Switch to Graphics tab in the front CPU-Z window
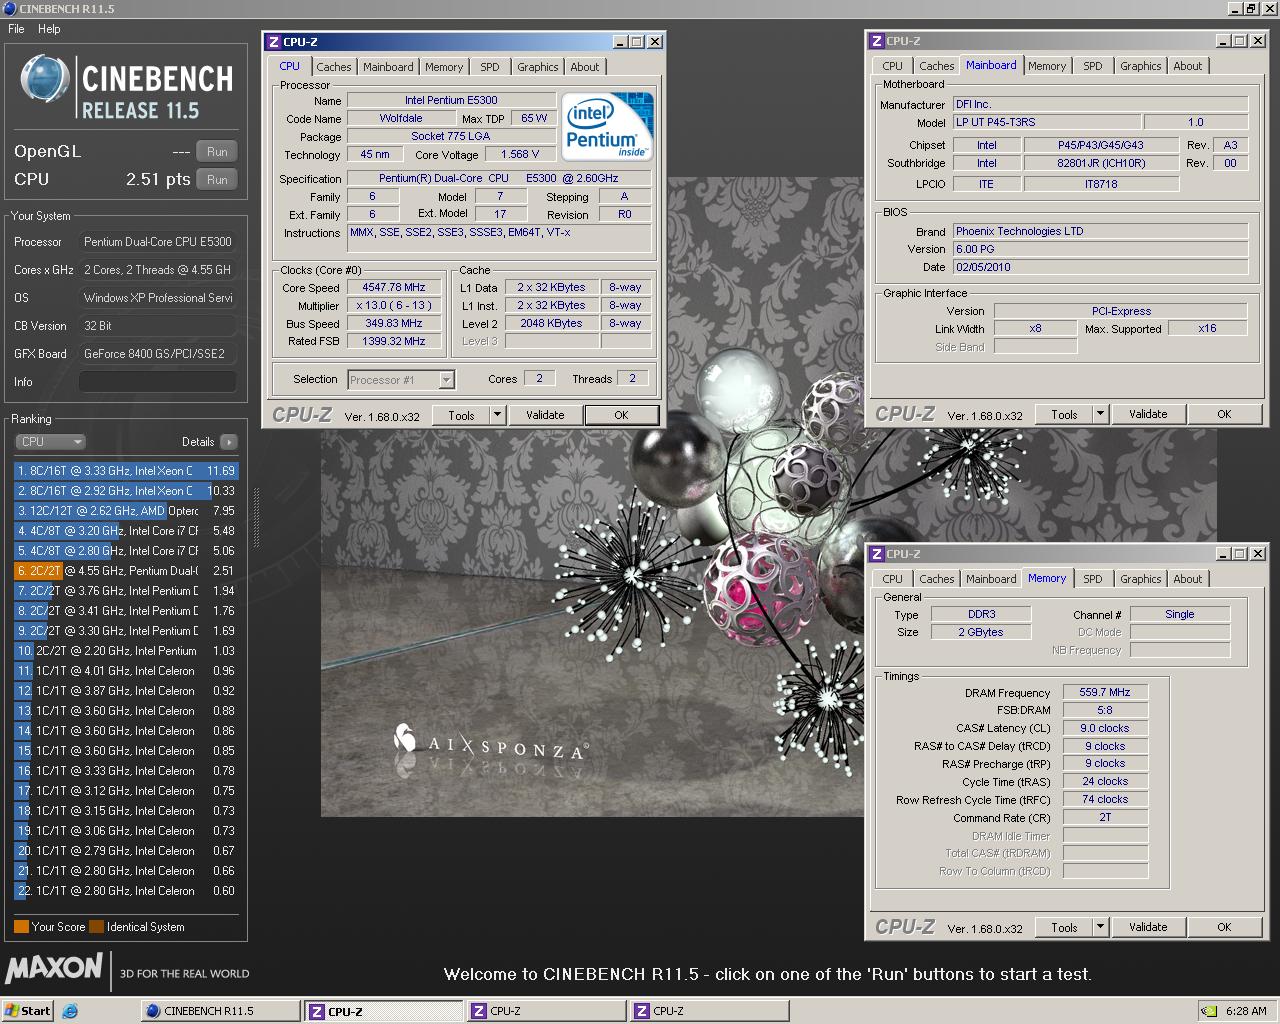Image resolution: width=1280 pixels, height=1024 pixels. click(538, 67)
